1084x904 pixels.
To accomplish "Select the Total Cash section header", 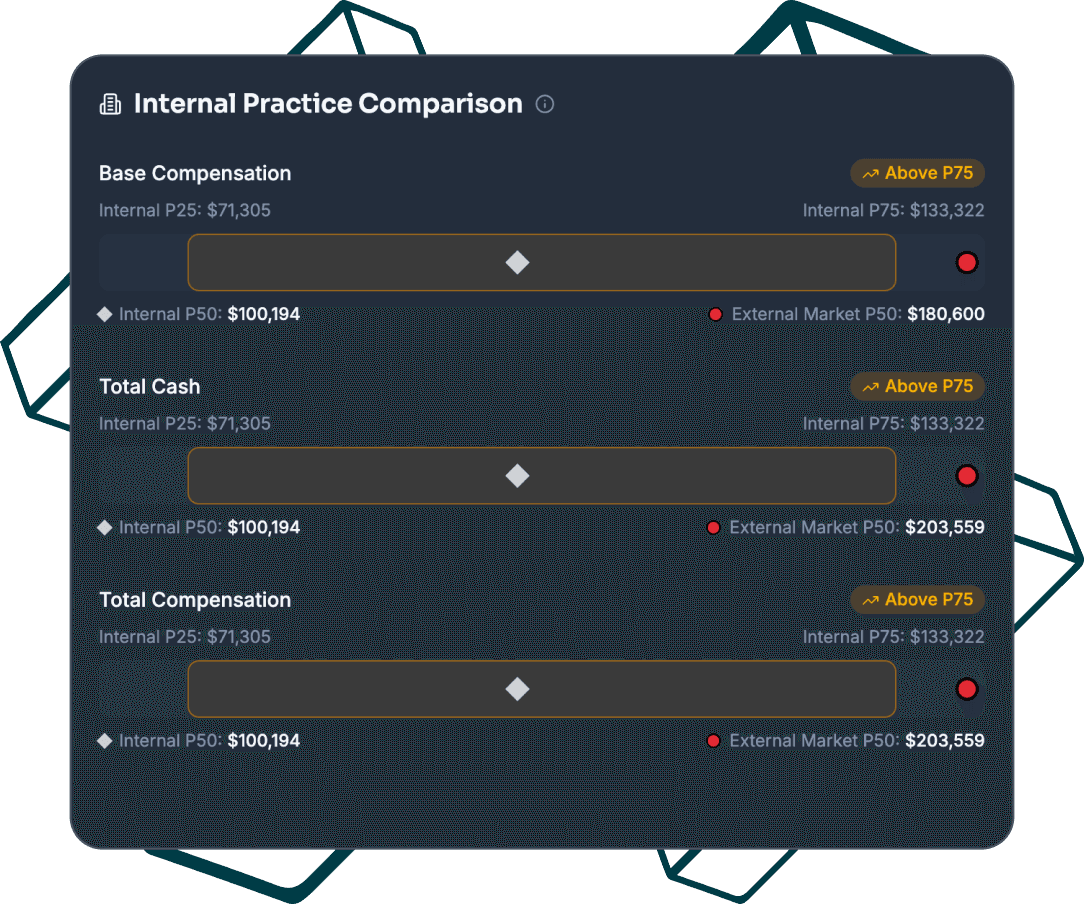I will [150, 386].
